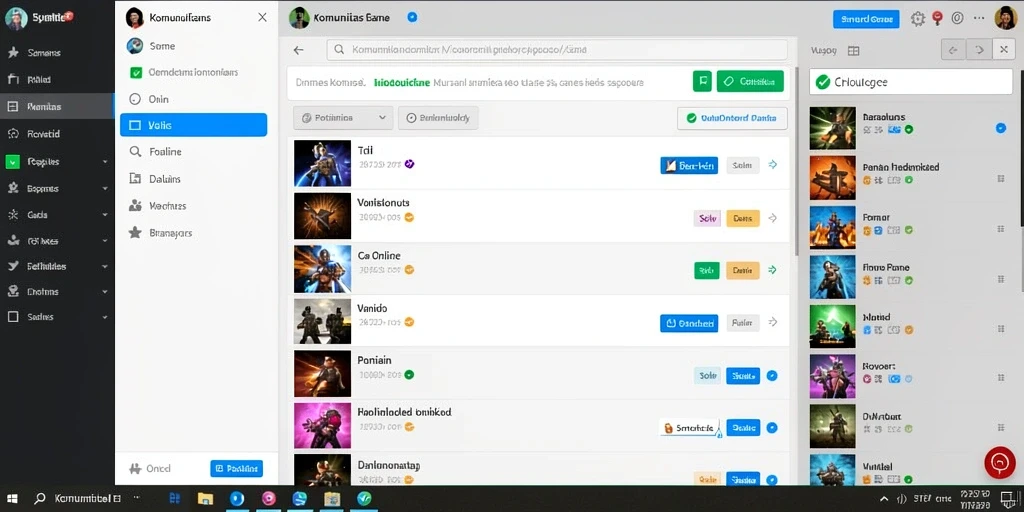Image resolution: width=1024 pixels, height=512 pixels.
Task: Click the search input field at top
Action: click(556, 50)
